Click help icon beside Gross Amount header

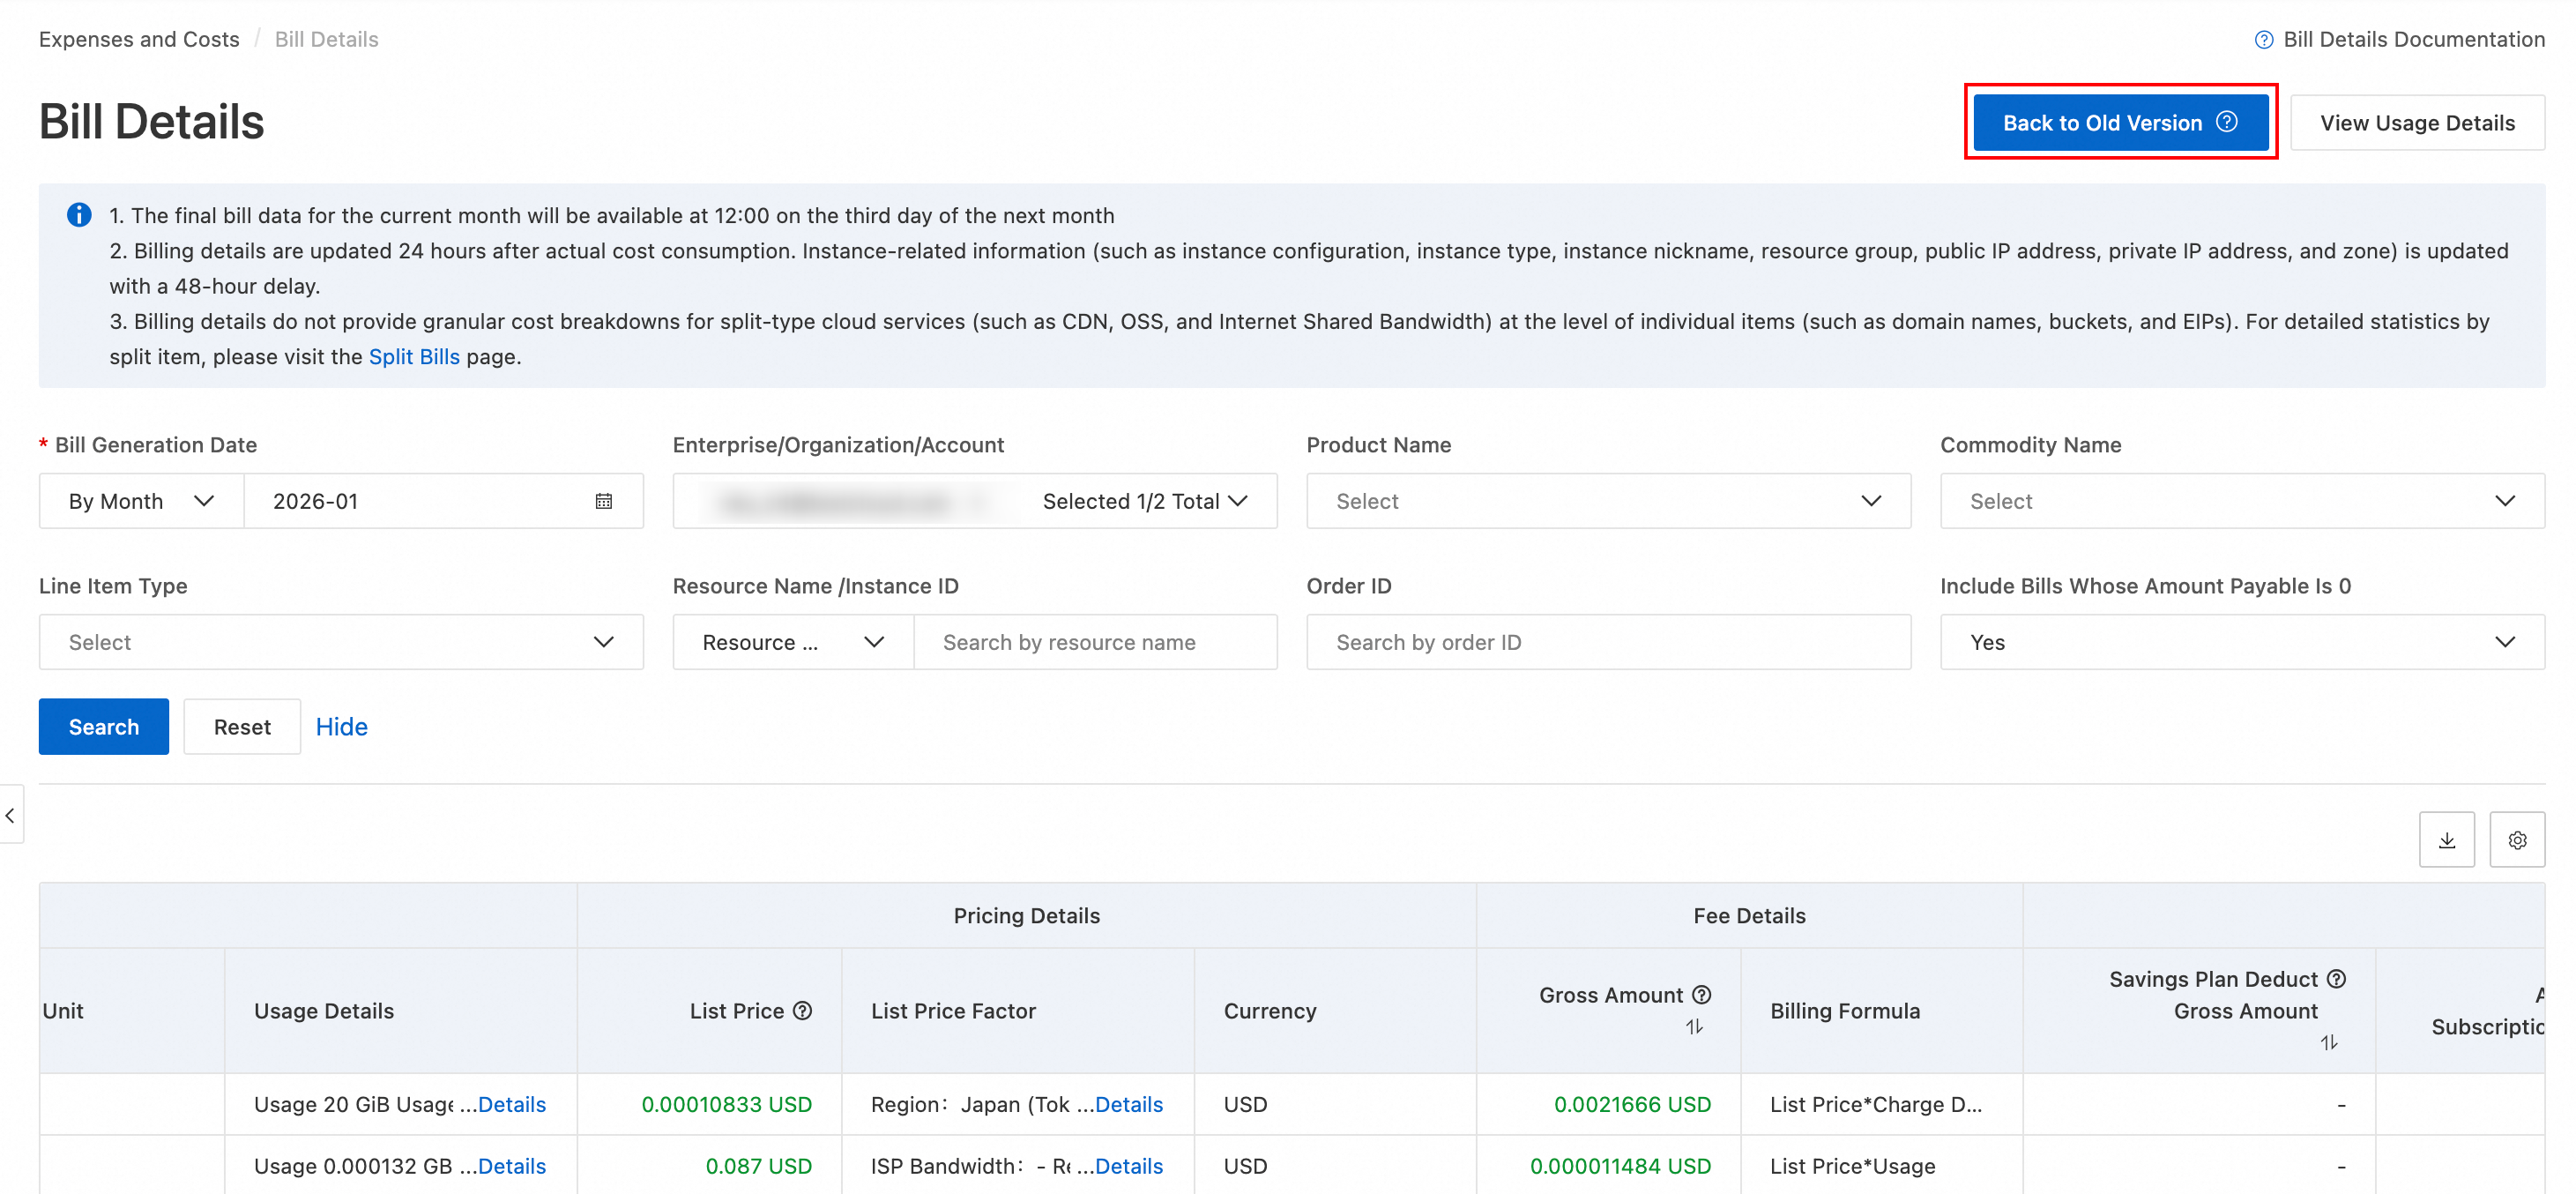click(1701, 994)
